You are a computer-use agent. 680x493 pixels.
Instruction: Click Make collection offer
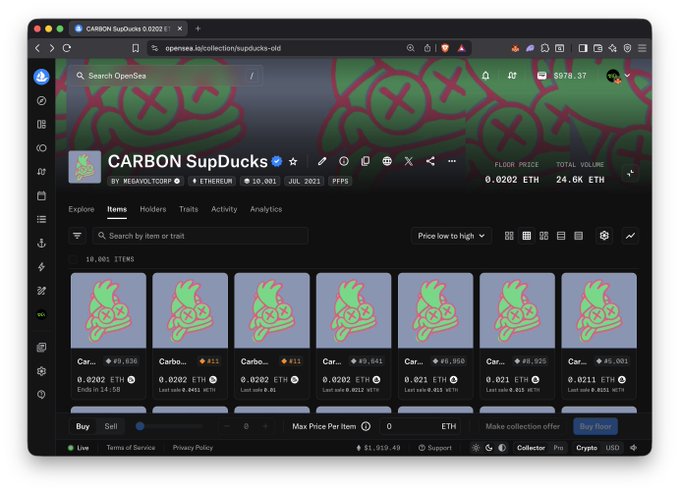coord(523,426)
